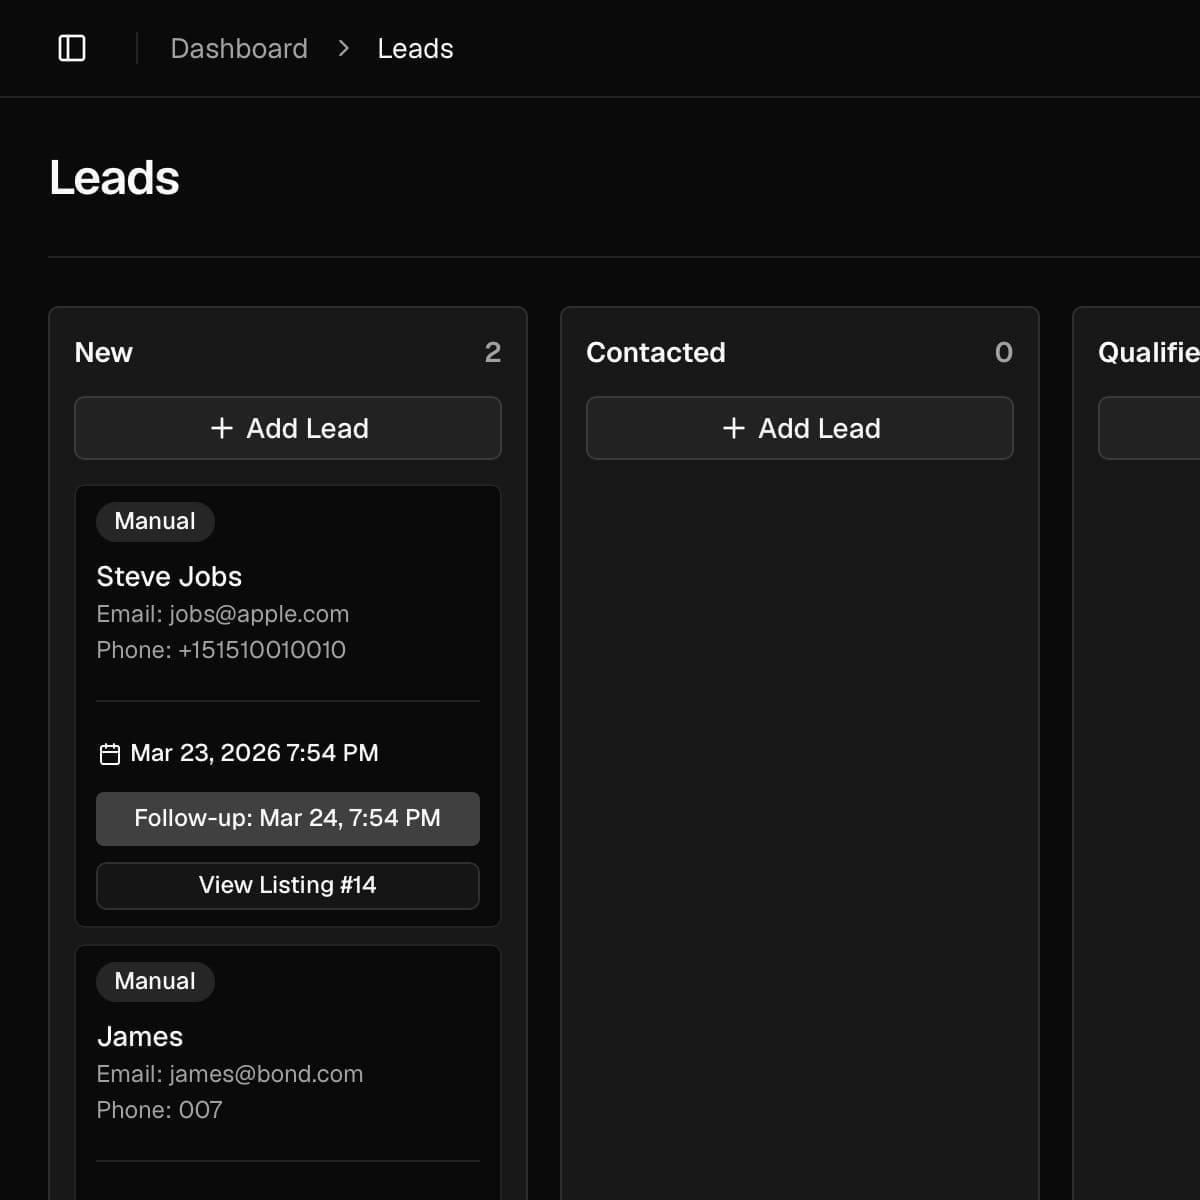Select the Contacted column header
The image size is (1200, 1200).
coord(656,352)
